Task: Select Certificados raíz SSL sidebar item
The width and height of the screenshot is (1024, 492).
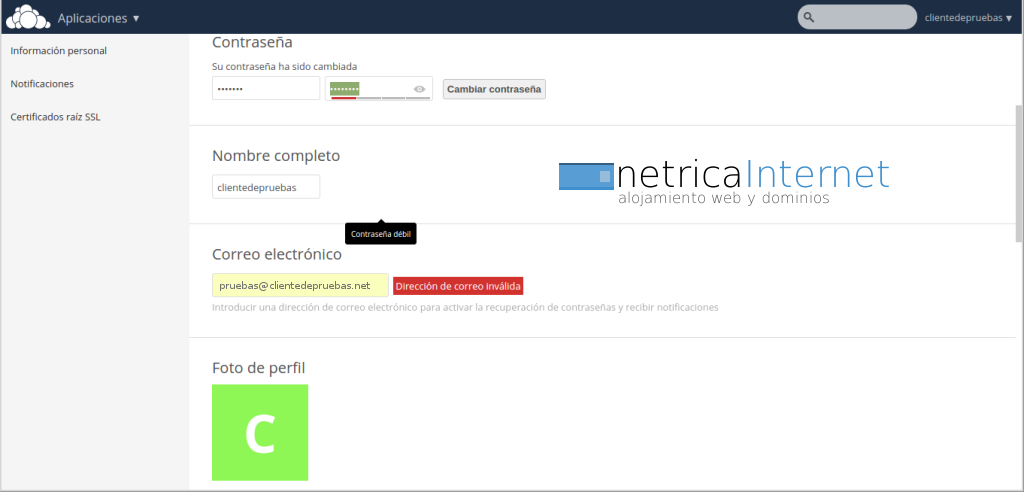Action: coord(55,117)
